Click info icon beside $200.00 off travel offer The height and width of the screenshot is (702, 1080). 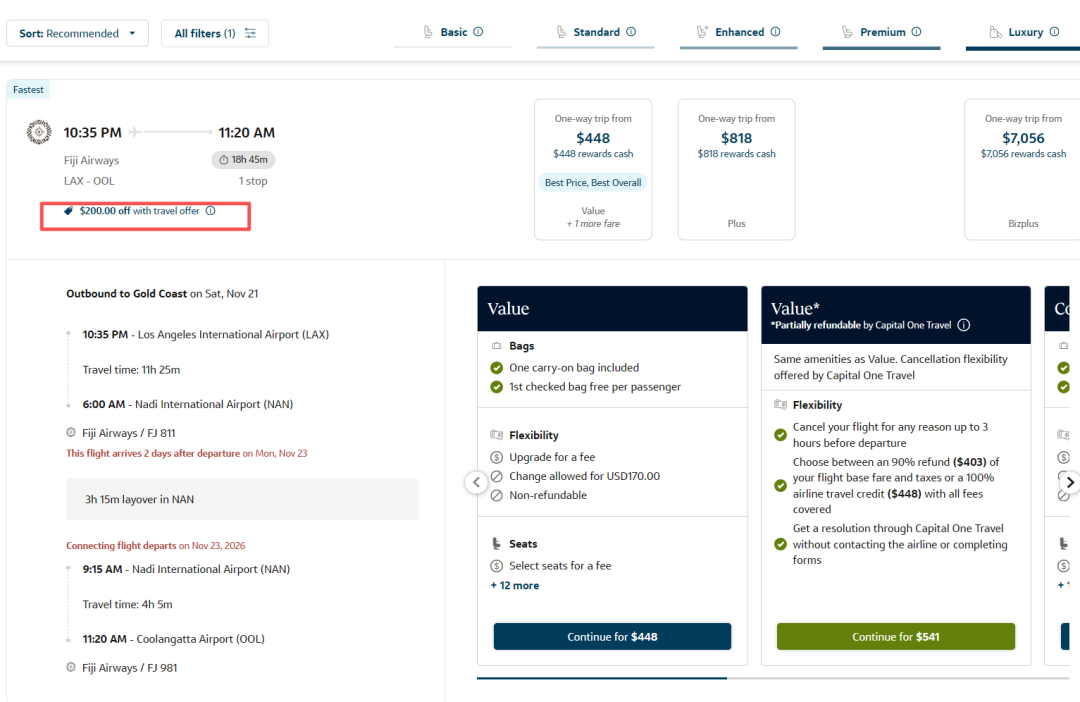click(211, 211)
